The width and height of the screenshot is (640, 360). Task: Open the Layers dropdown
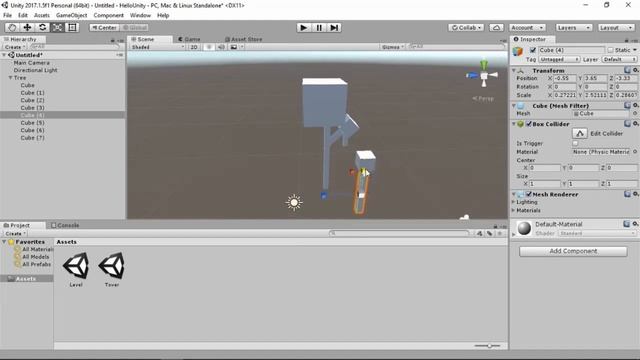point(573,27)
